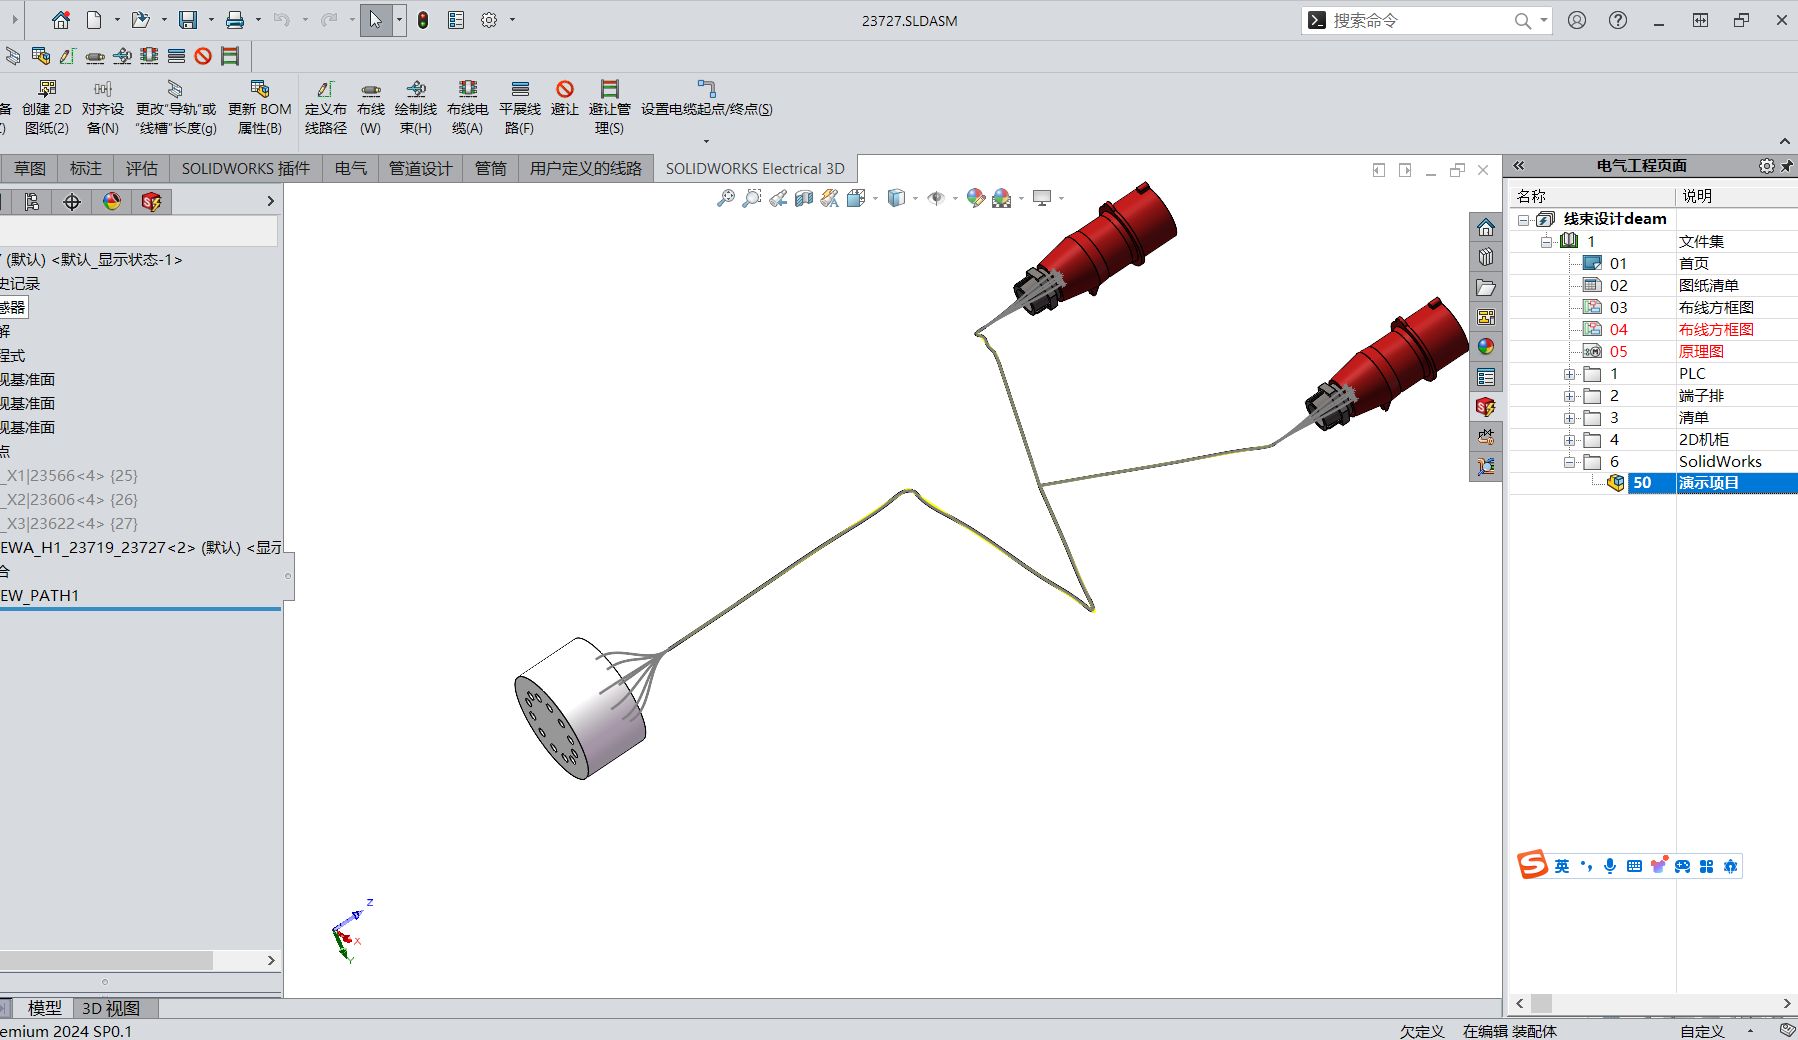Switch to the 评估 tab

tap(142, 168)
